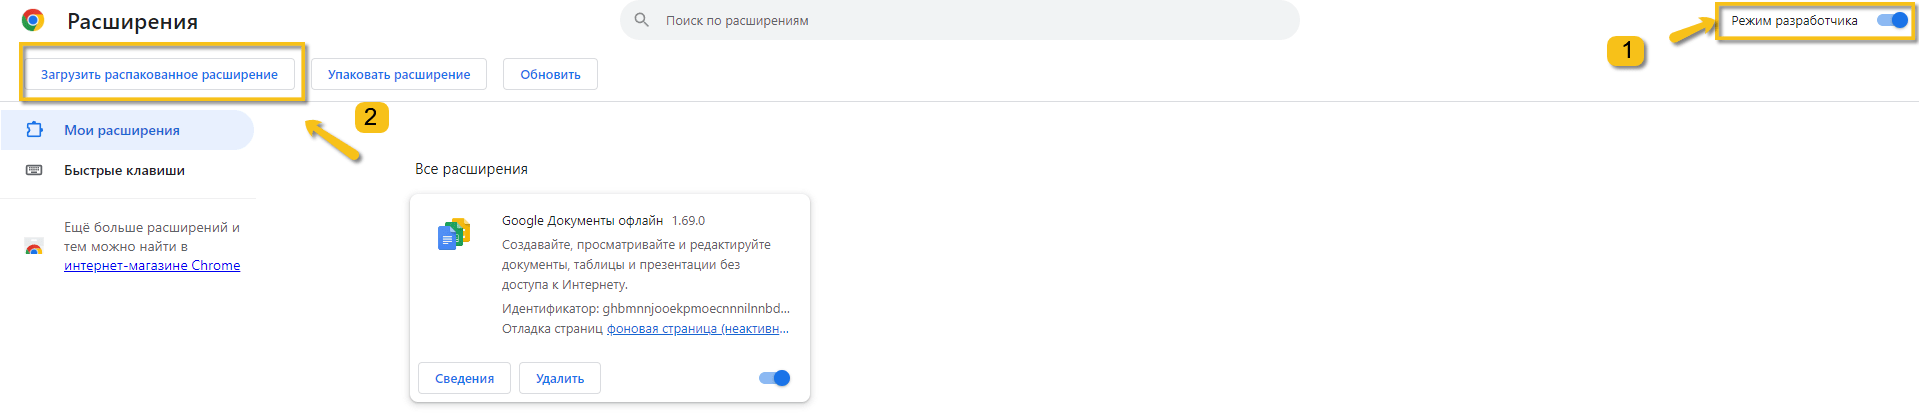This screenshot has height=417, width=1919.
Task: Turn off the Google Документы офлайн extension switch
Action: pyautogui.click(x=775, y=378)
